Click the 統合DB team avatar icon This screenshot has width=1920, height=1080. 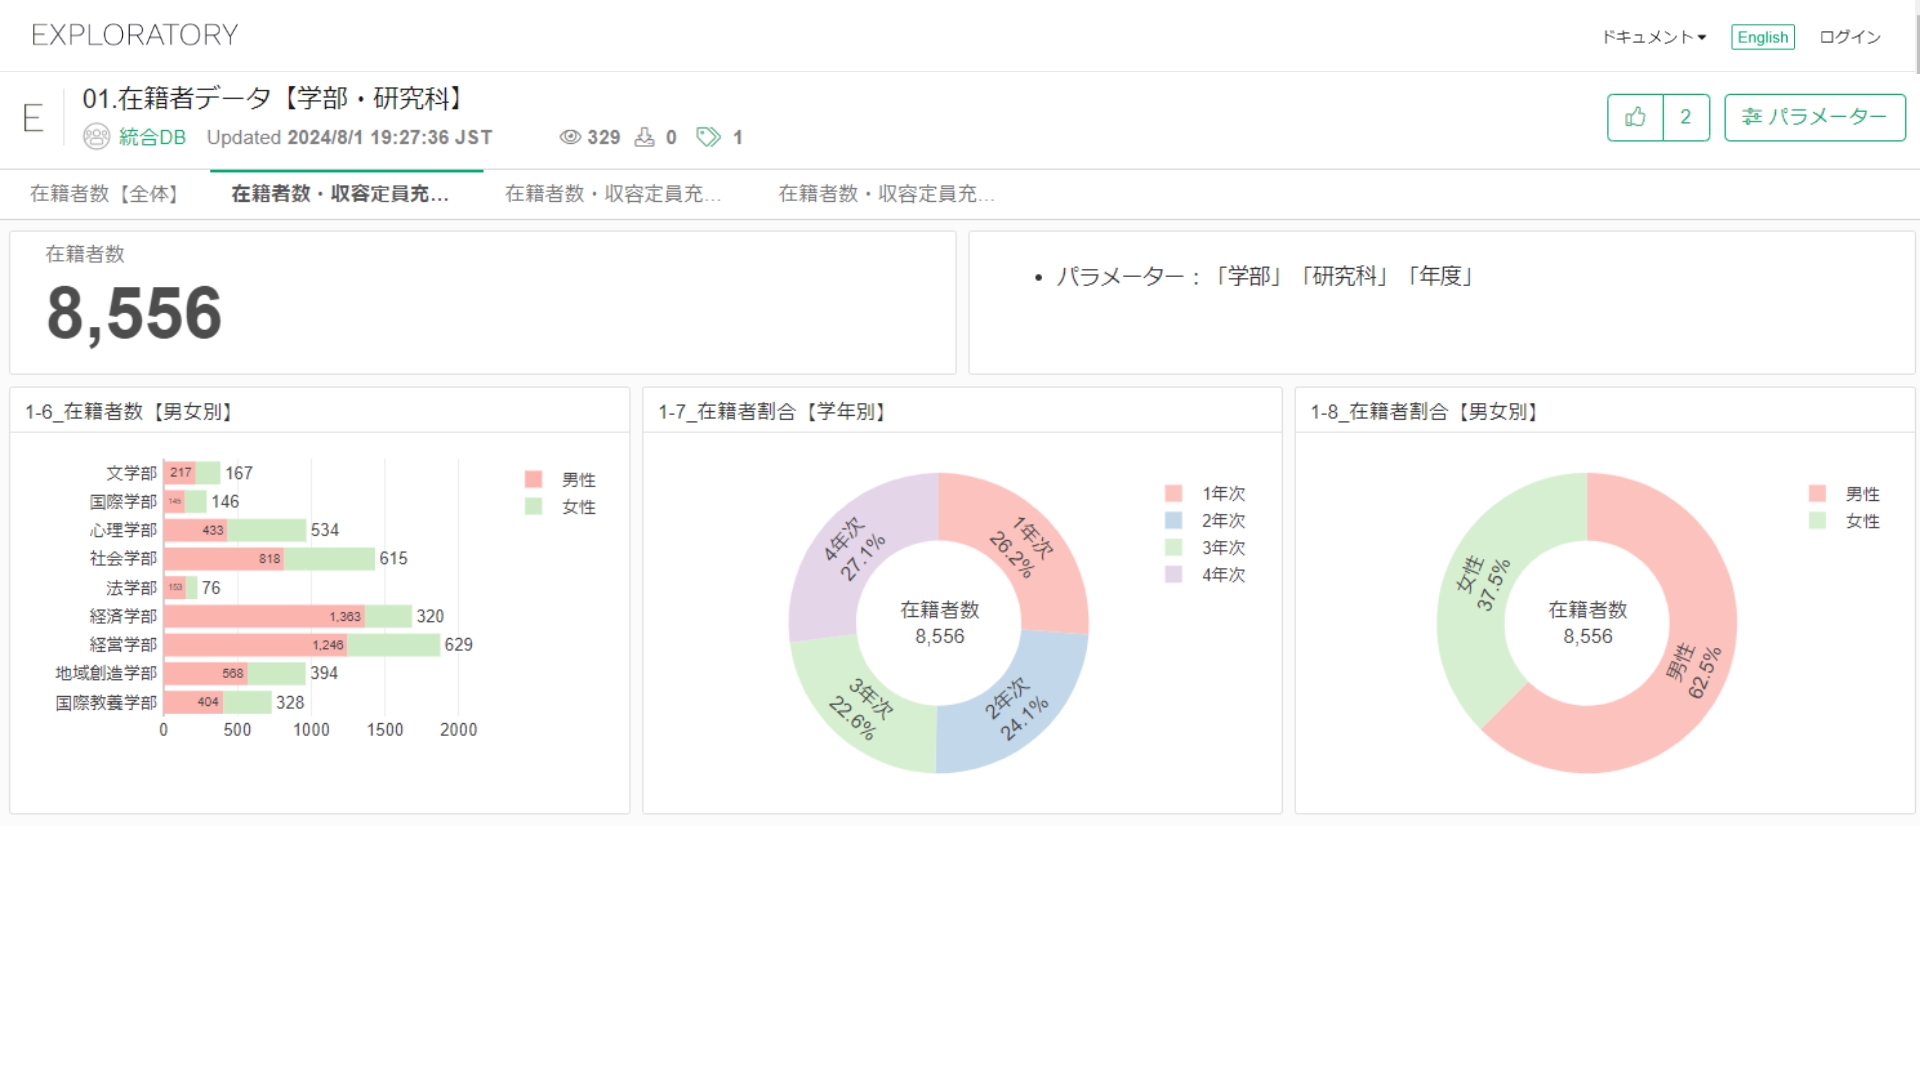point(96,137)
